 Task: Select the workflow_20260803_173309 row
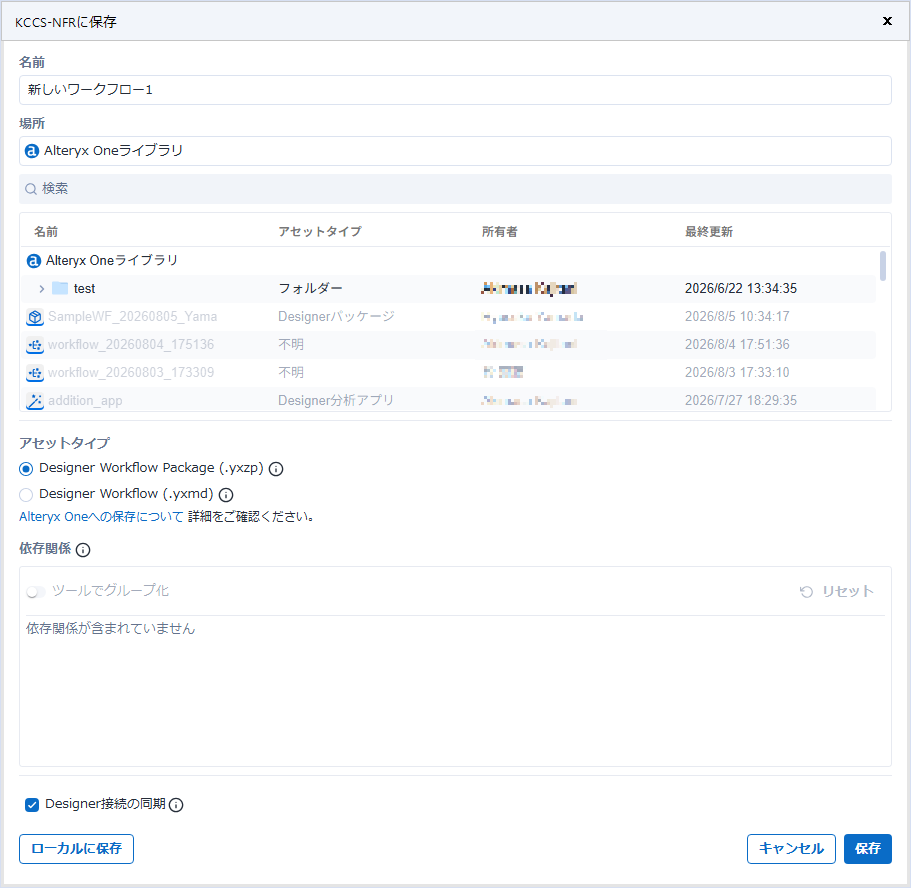pyautogui.click(x=450, y=373)
